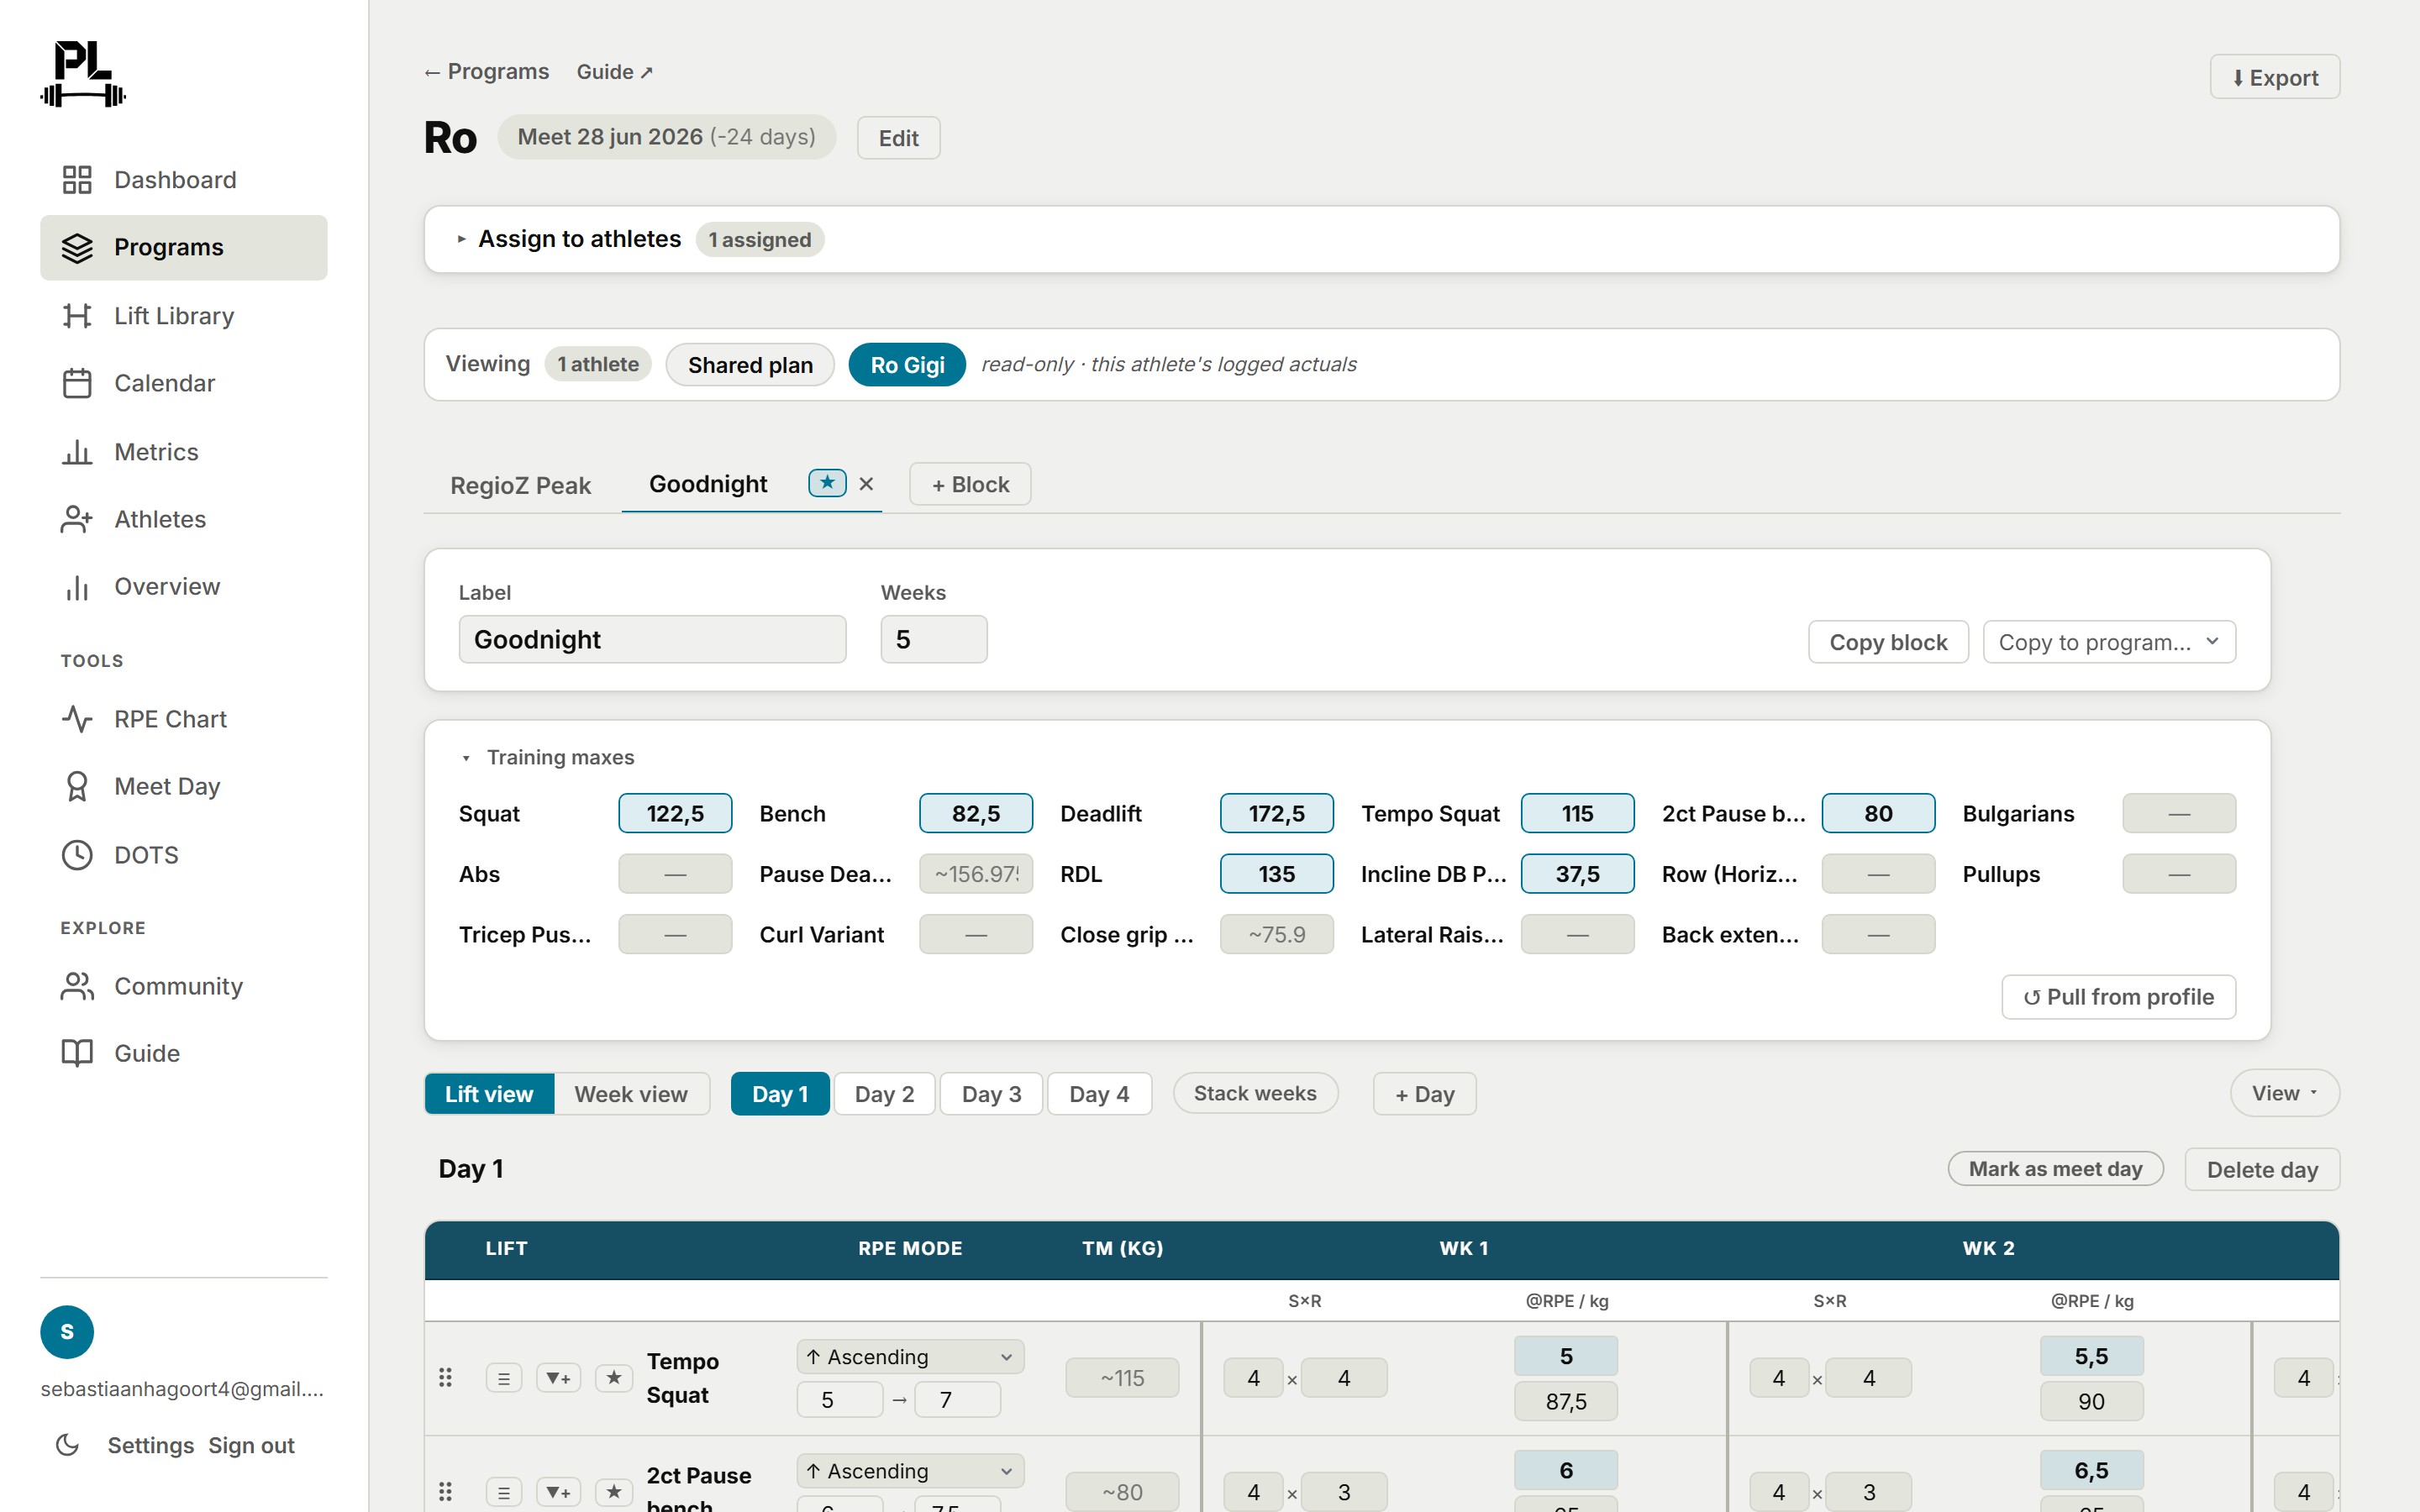Open the RPE Chart tool
The image size is (2420, 1512).
point(183,719)
